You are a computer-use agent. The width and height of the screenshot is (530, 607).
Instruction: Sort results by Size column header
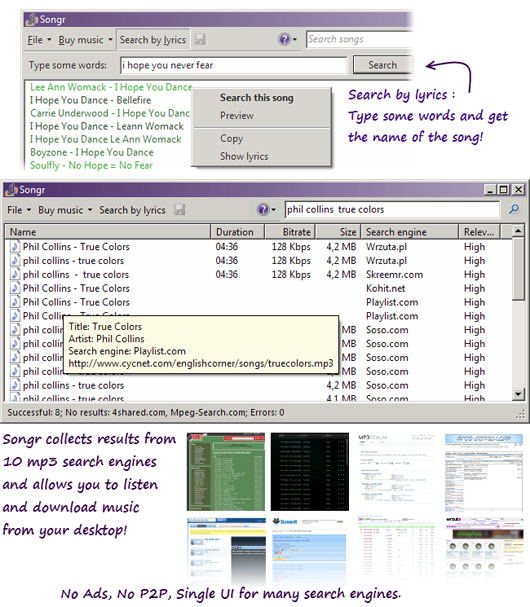(338, 232)
